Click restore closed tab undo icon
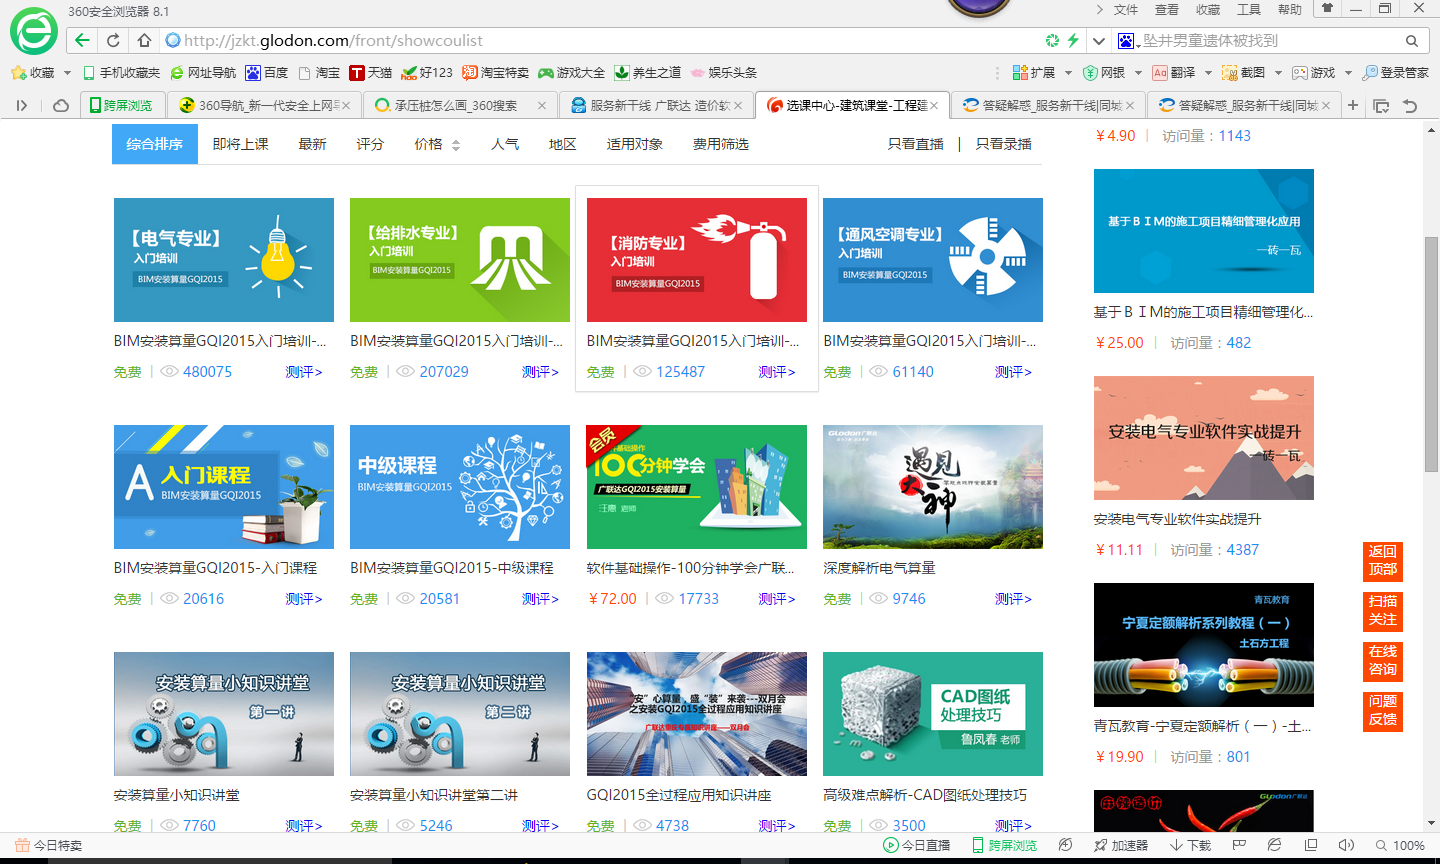The image size is (1440, 864). (1410, 105)
